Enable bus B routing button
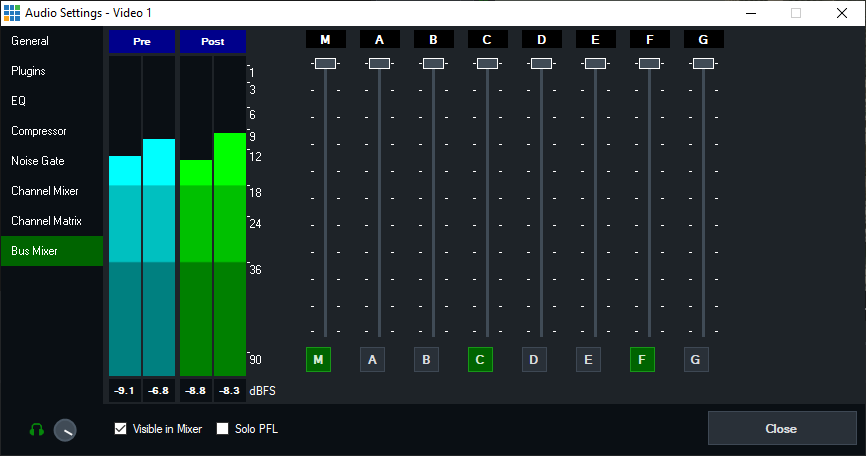The image size is (866, 456). pos(426,359)
